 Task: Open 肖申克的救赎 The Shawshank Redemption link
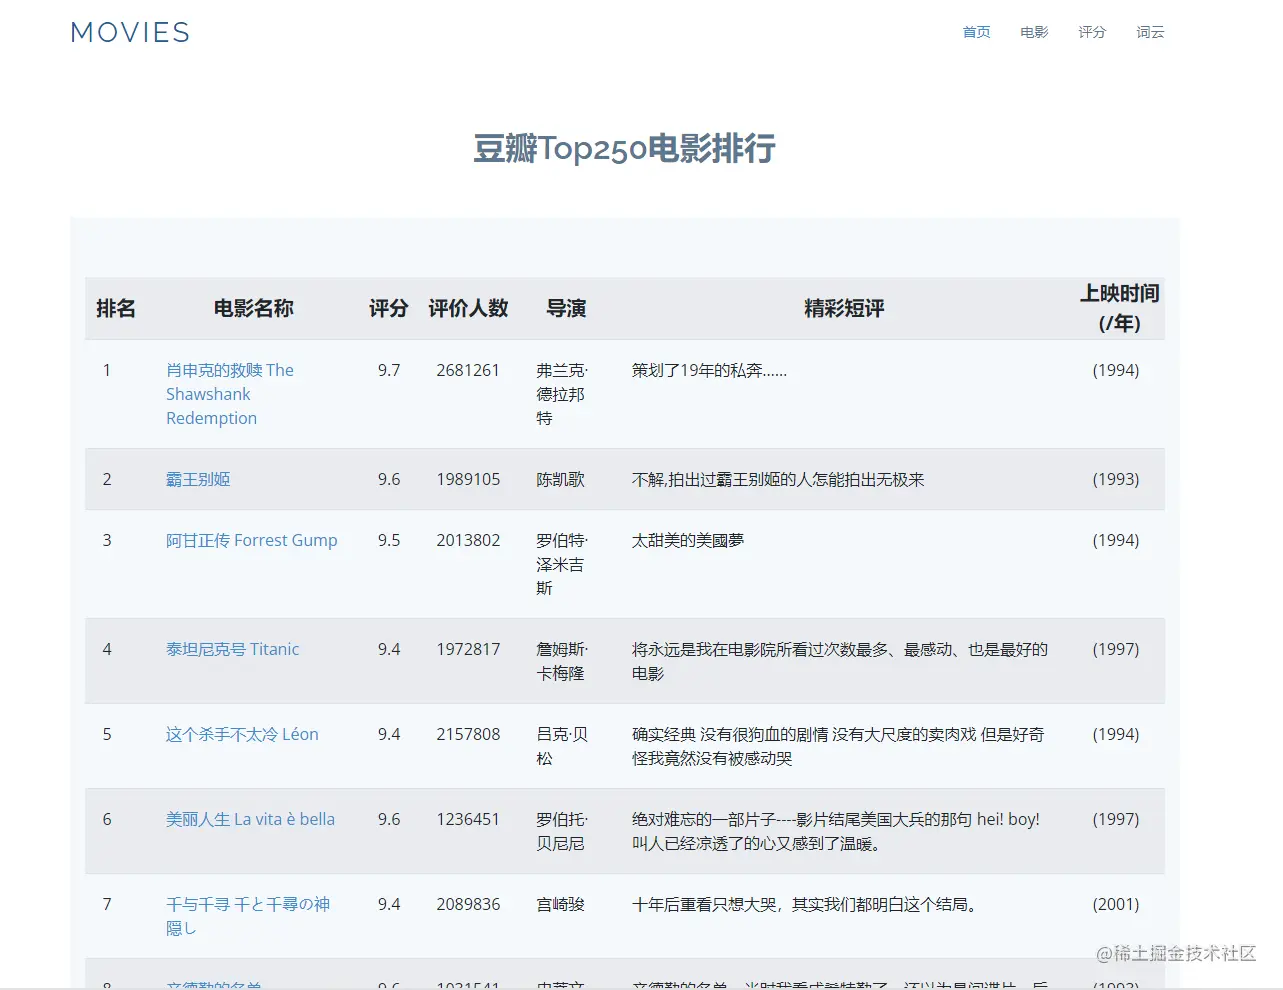tap(230, 394)
